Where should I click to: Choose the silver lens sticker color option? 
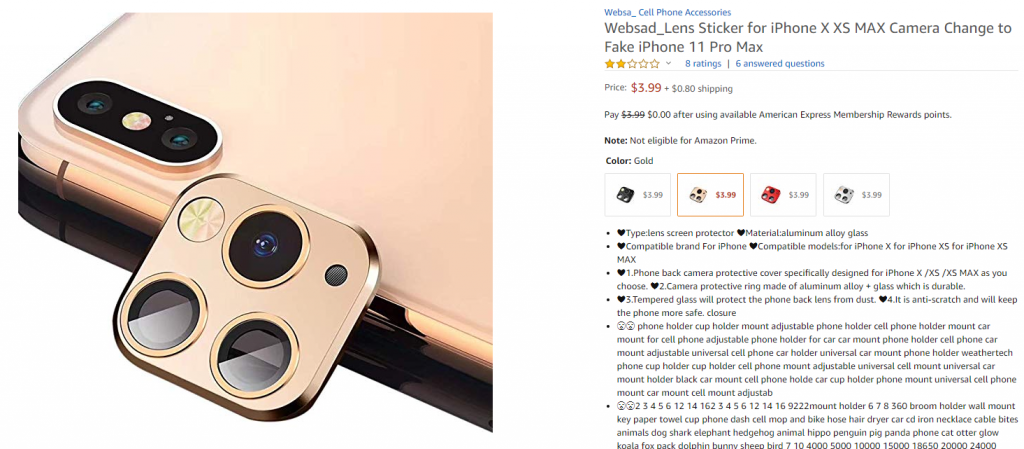[856, 194]
